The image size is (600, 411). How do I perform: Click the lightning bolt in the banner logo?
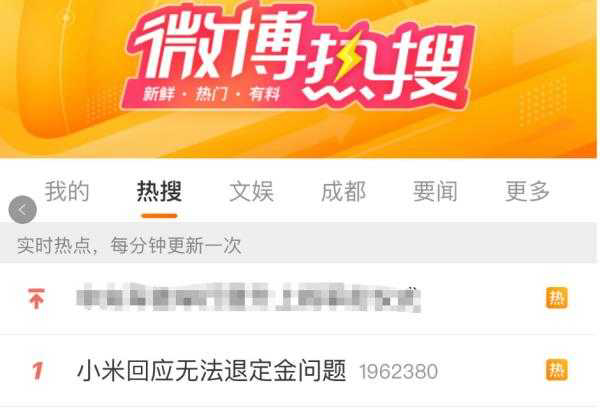[347, 57]
